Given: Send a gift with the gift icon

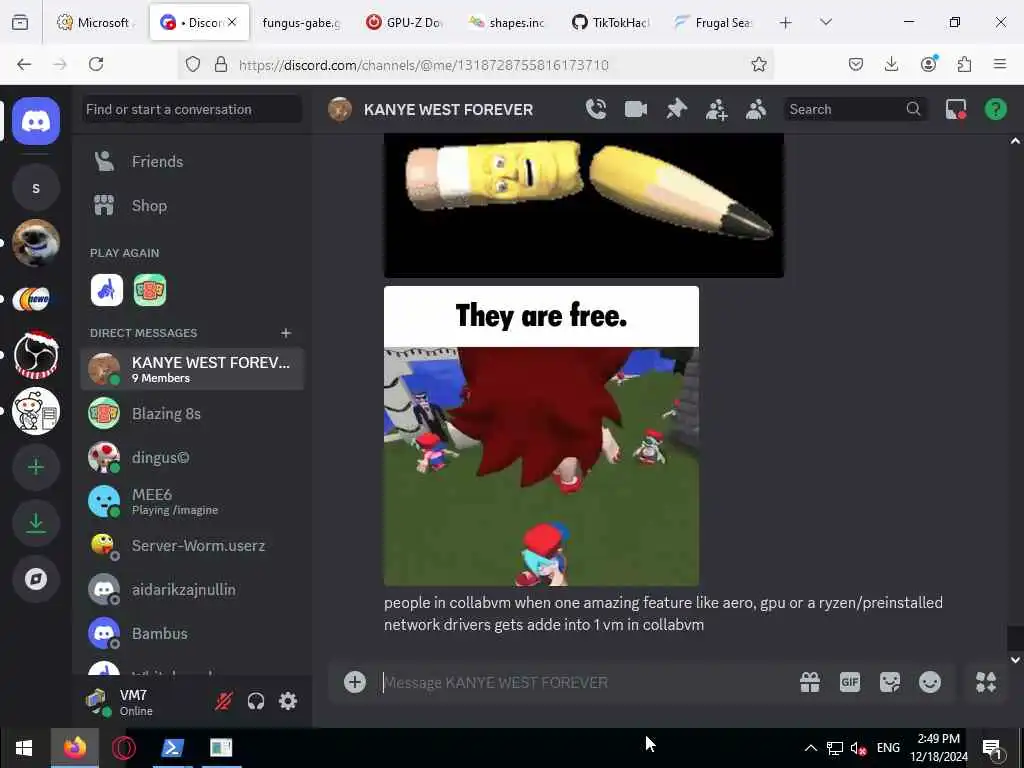Looking at the screenshot, I should pyautogui.click(x=810, y=682).
